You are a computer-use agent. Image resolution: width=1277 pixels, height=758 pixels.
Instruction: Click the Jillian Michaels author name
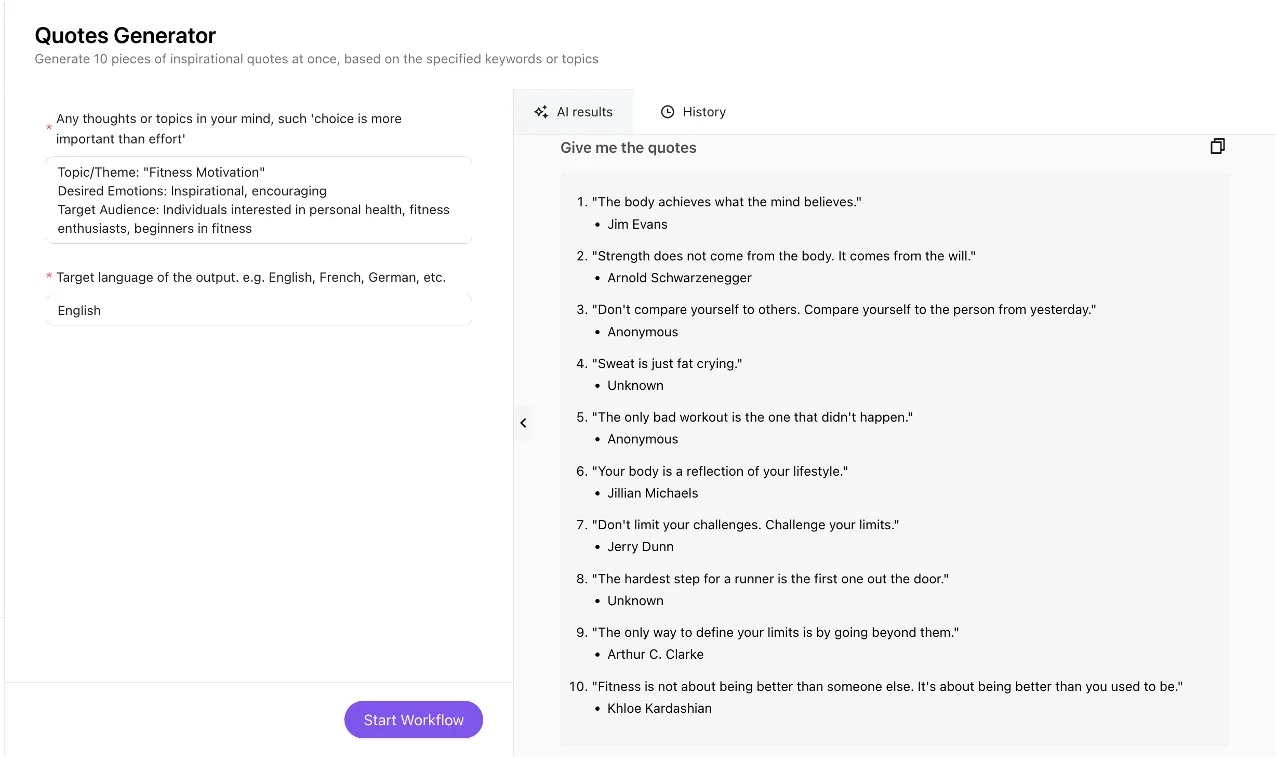click(652, 493)
